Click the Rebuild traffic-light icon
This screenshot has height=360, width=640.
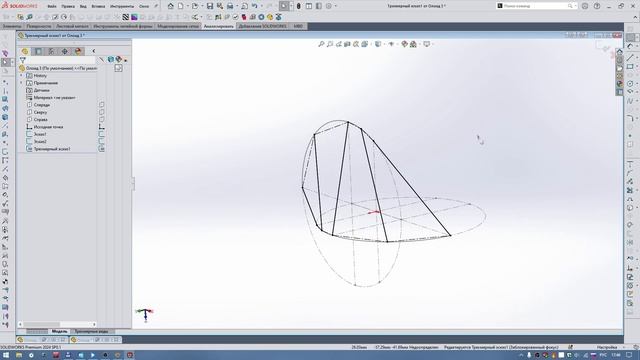tap(299, 6)
